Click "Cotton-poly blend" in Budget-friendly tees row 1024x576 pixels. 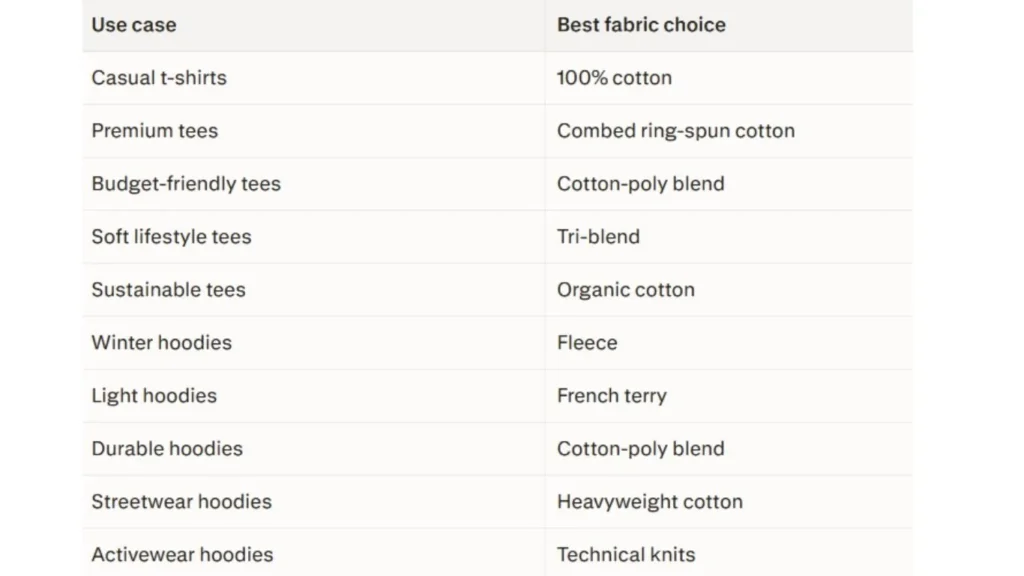(x=641, y=184)
